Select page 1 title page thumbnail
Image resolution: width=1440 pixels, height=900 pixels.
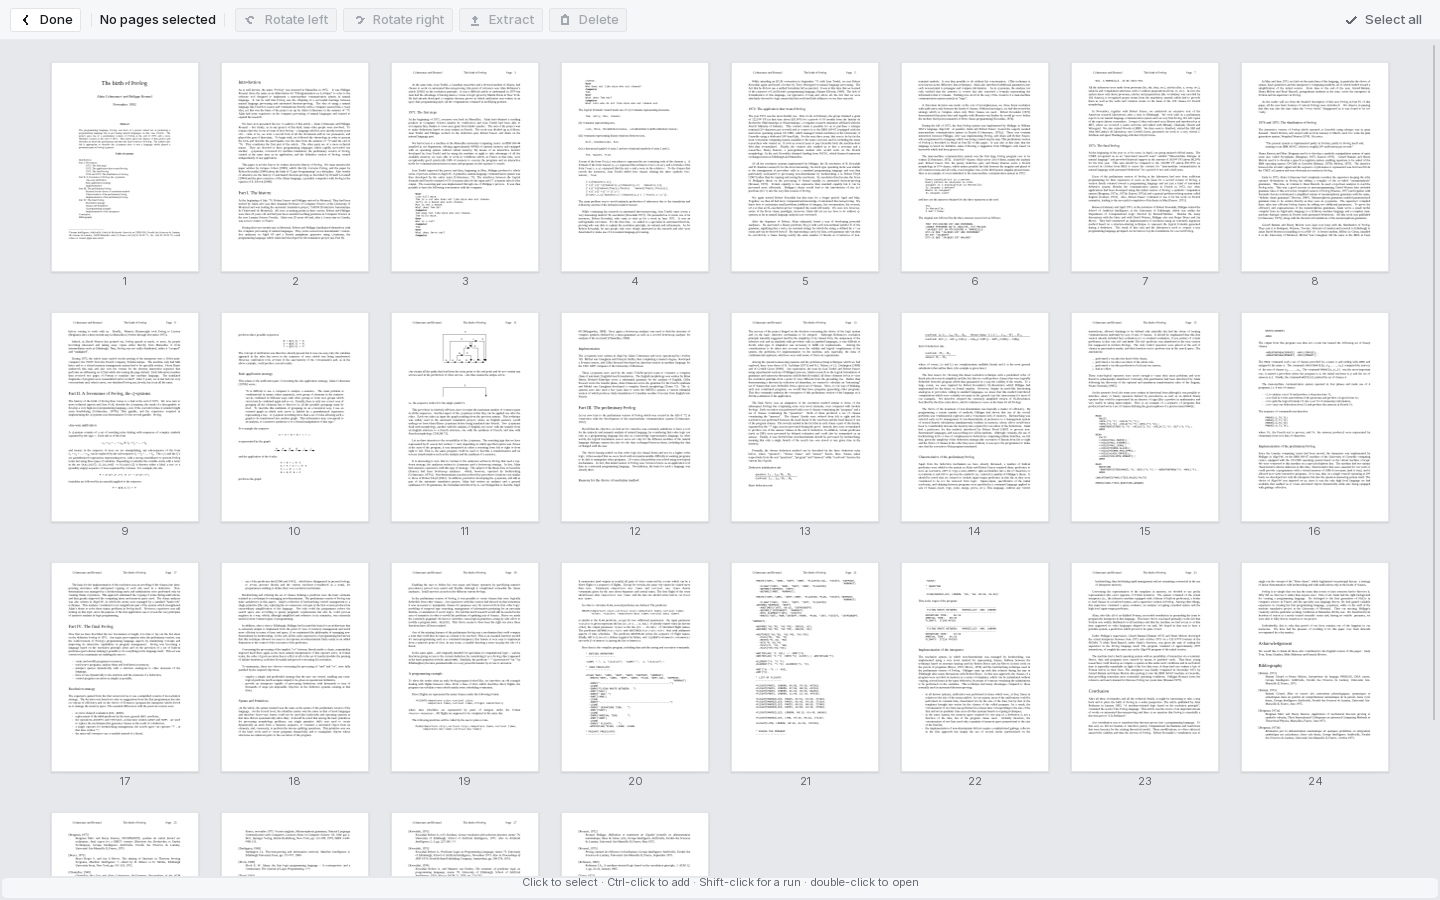pos(125,167)
